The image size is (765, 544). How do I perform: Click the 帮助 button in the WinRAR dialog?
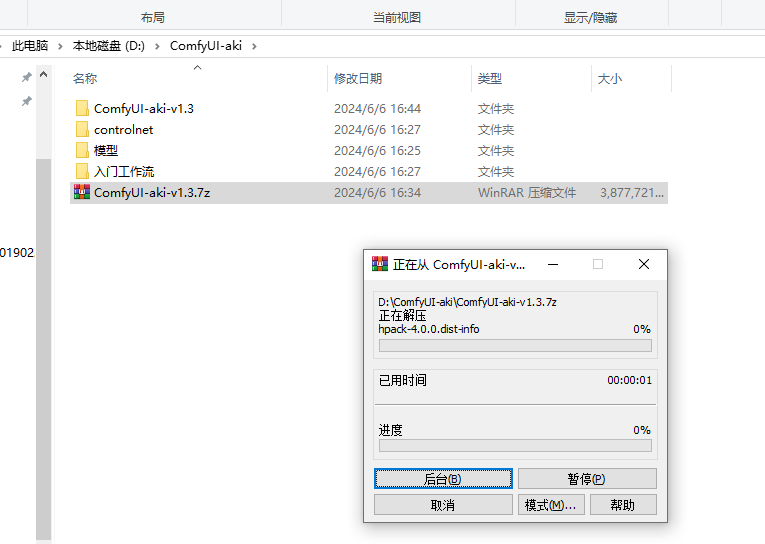click(623, 504)
